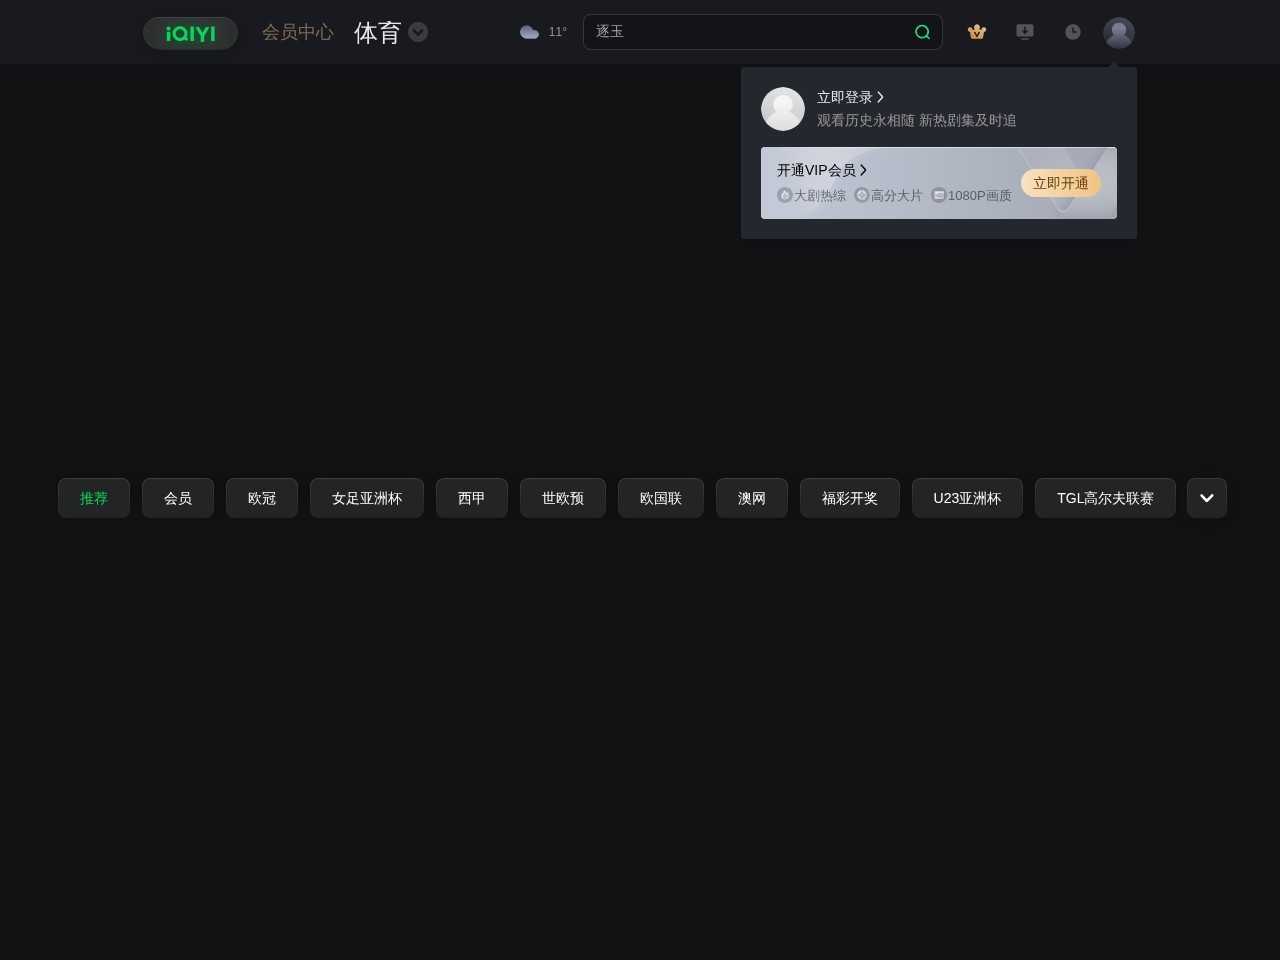Open the viewing history clock icon

pos(1073,32)
